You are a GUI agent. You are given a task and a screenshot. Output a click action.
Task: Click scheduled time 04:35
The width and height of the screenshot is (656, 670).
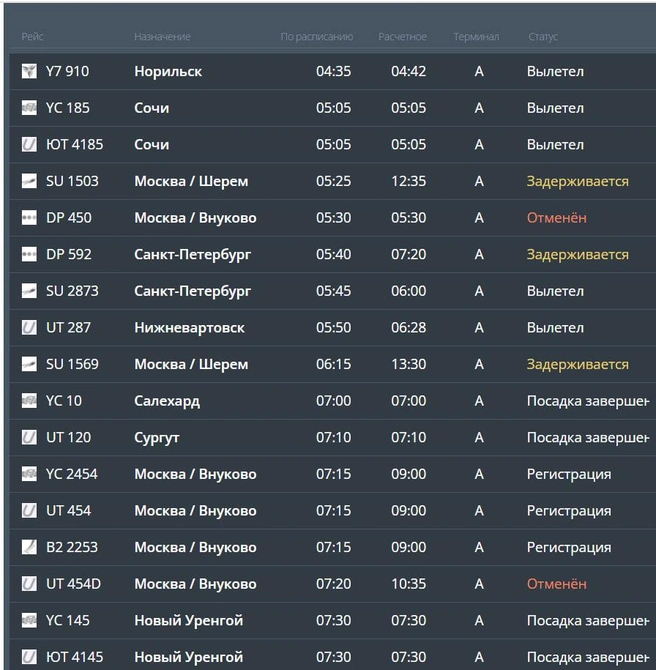point(333,71)
